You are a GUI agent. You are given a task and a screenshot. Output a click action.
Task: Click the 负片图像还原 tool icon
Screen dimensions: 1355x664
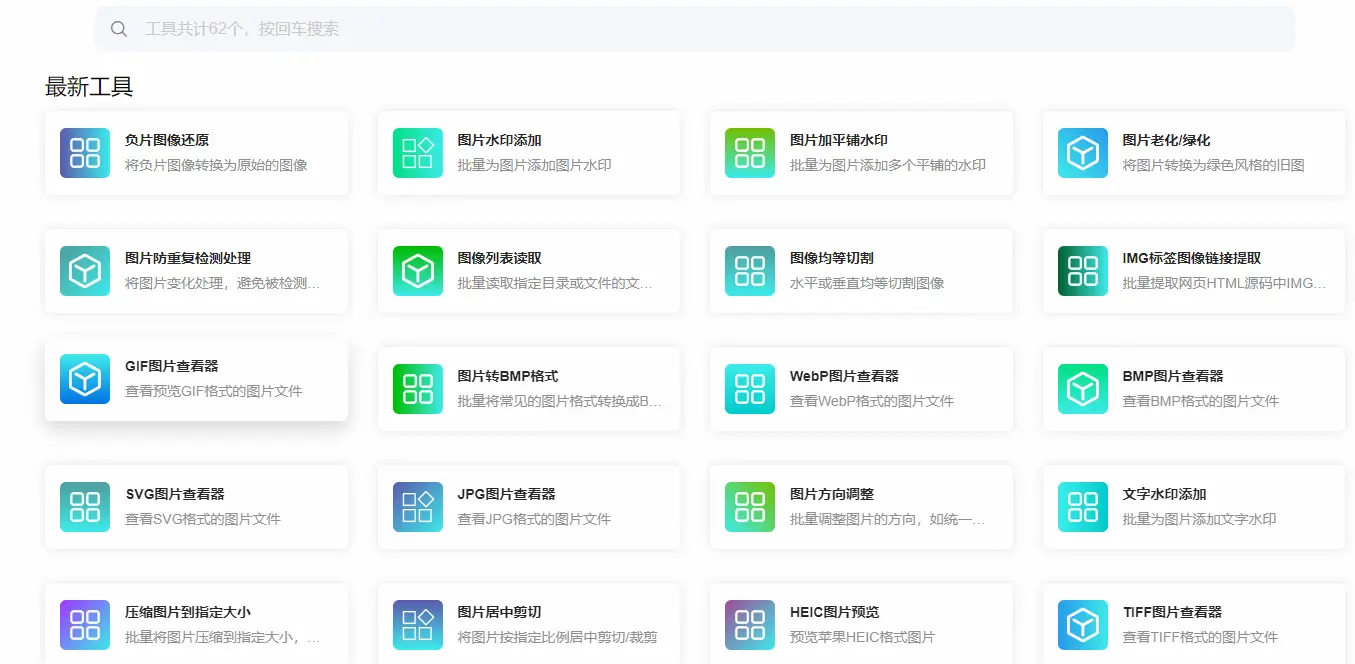coord(84,153)
